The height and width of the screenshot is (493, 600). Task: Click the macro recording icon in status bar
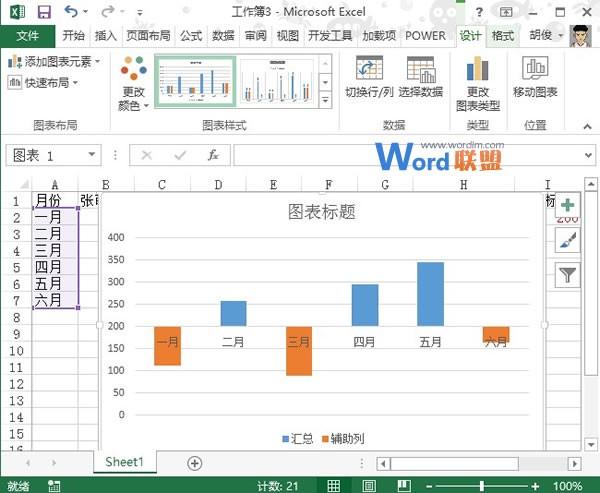pos(54,485)
